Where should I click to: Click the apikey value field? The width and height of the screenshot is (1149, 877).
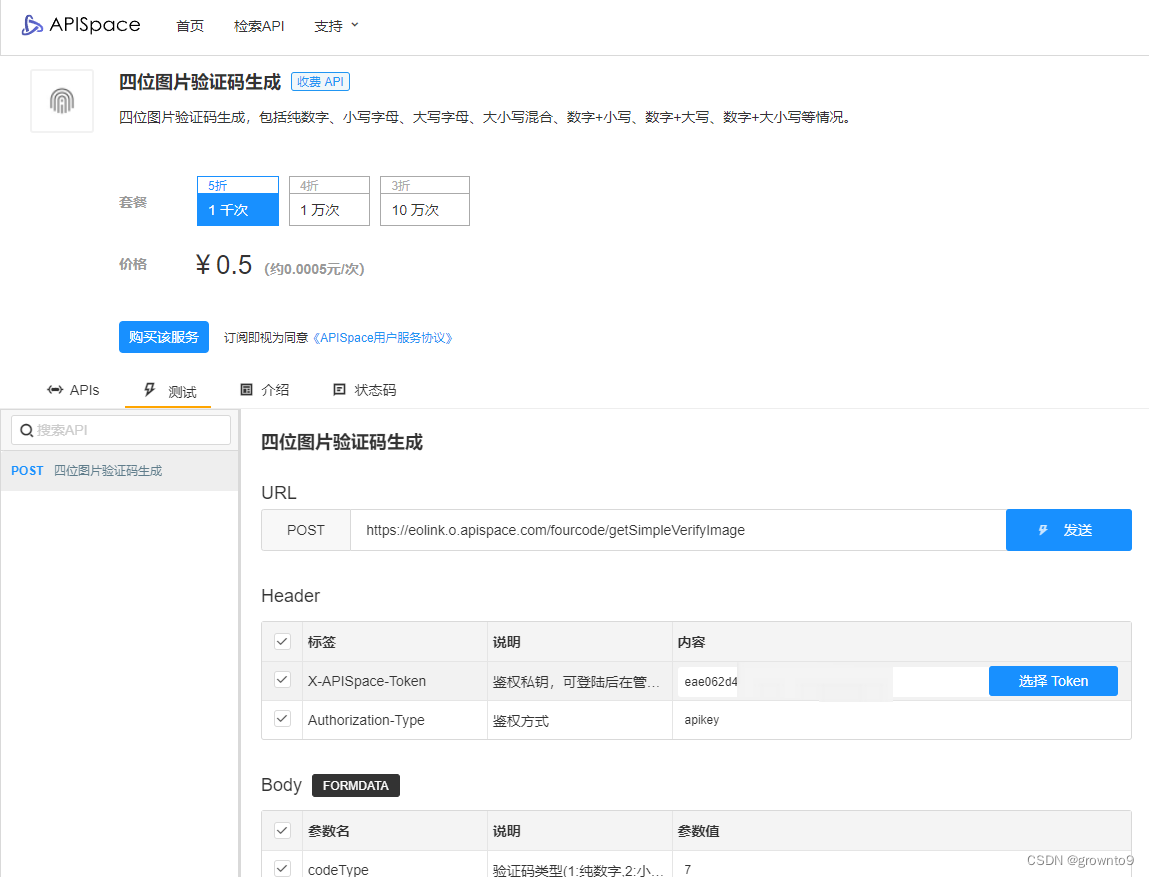click(901, 720)
